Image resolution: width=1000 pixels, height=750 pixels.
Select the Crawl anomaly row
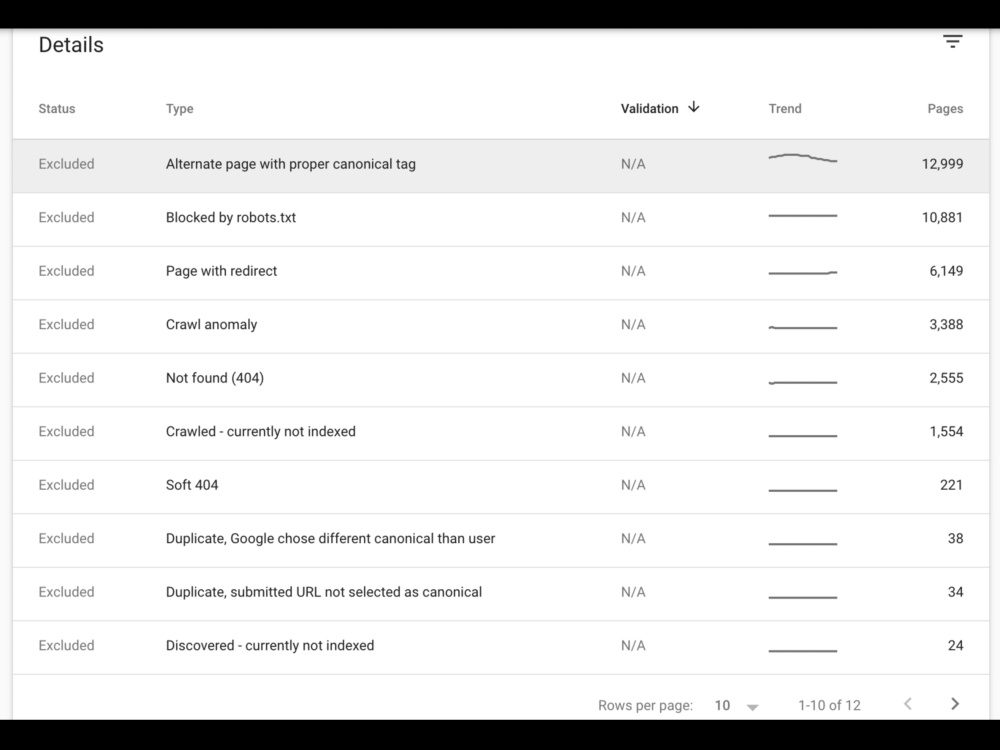501,327
